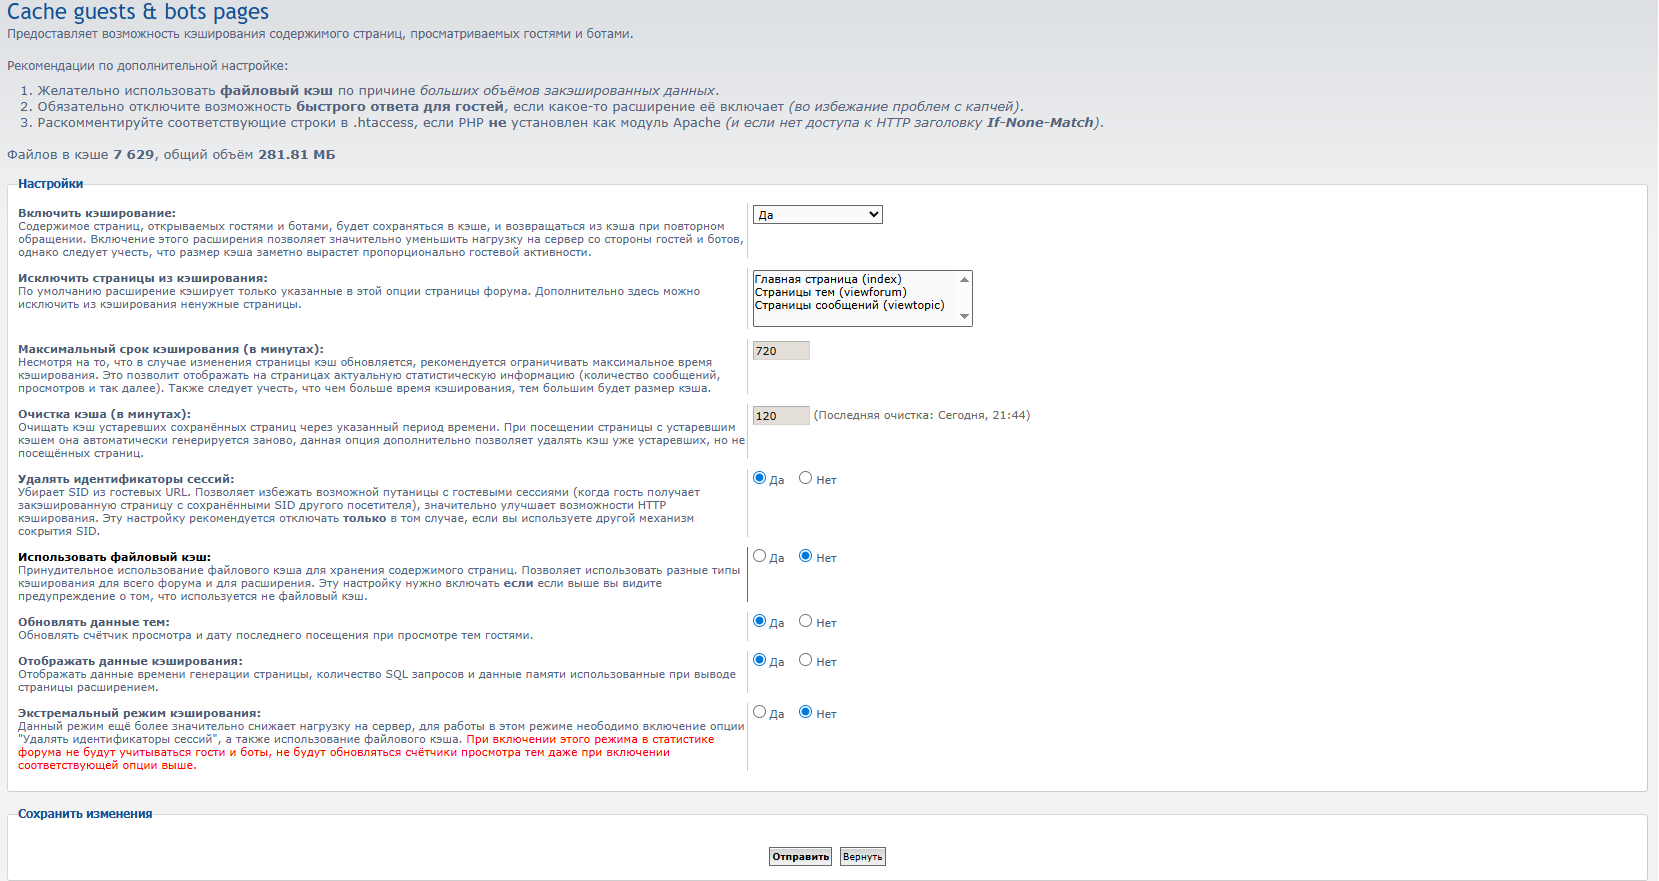Select 'Главная страница (index)' in exclusion list
The image size is (1659, 881).
(828, 280)
